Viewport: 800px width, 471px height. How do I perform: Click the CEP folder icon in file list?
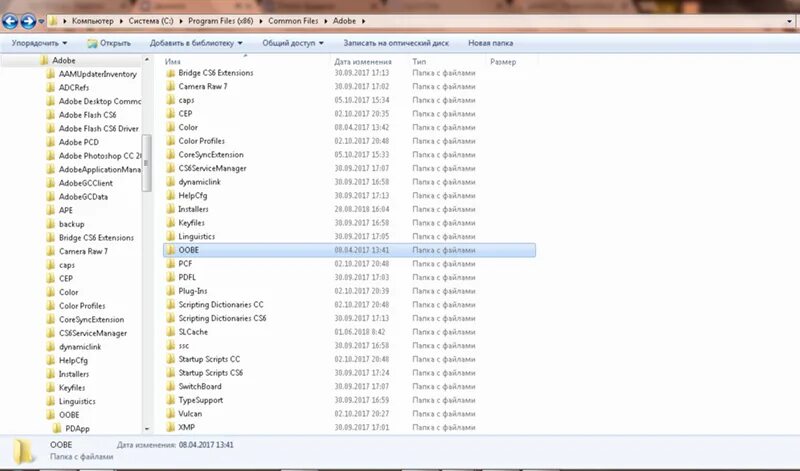click(171, 114)
